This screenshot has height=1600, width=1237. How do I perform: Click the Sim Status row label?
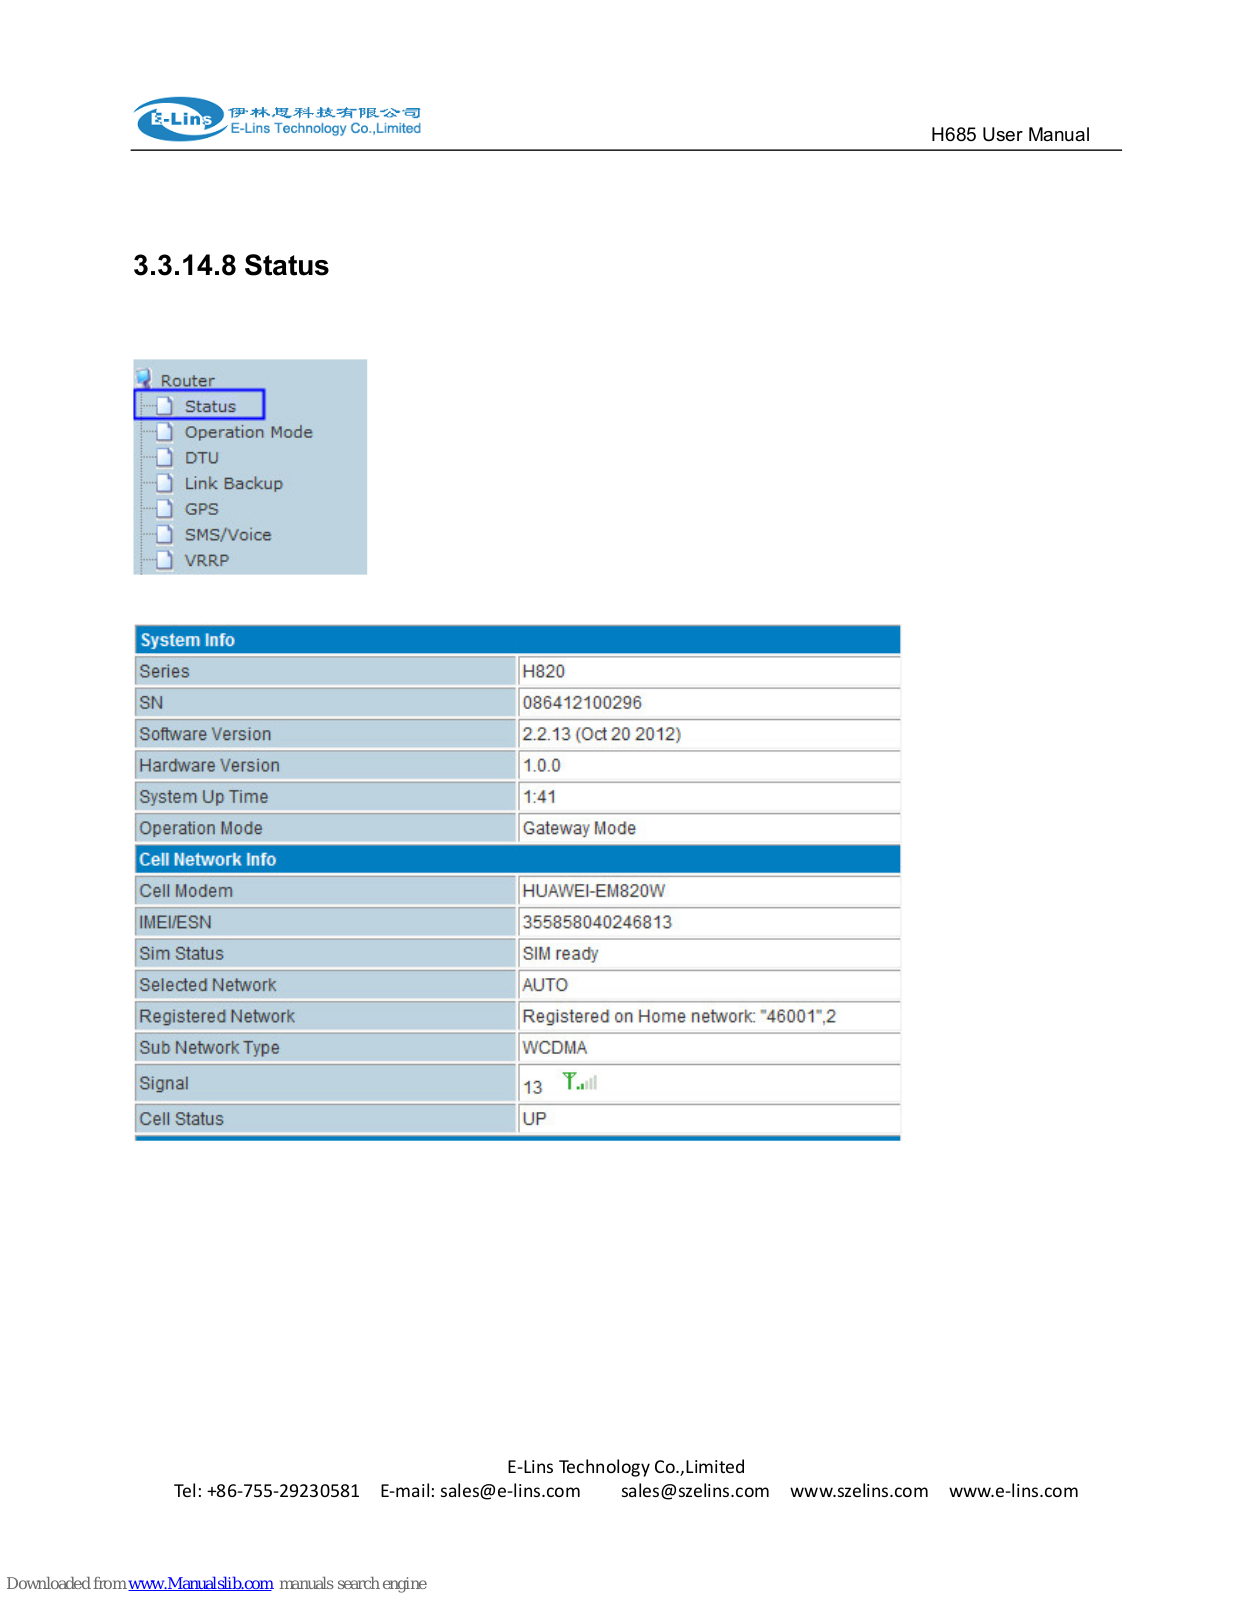181,954
